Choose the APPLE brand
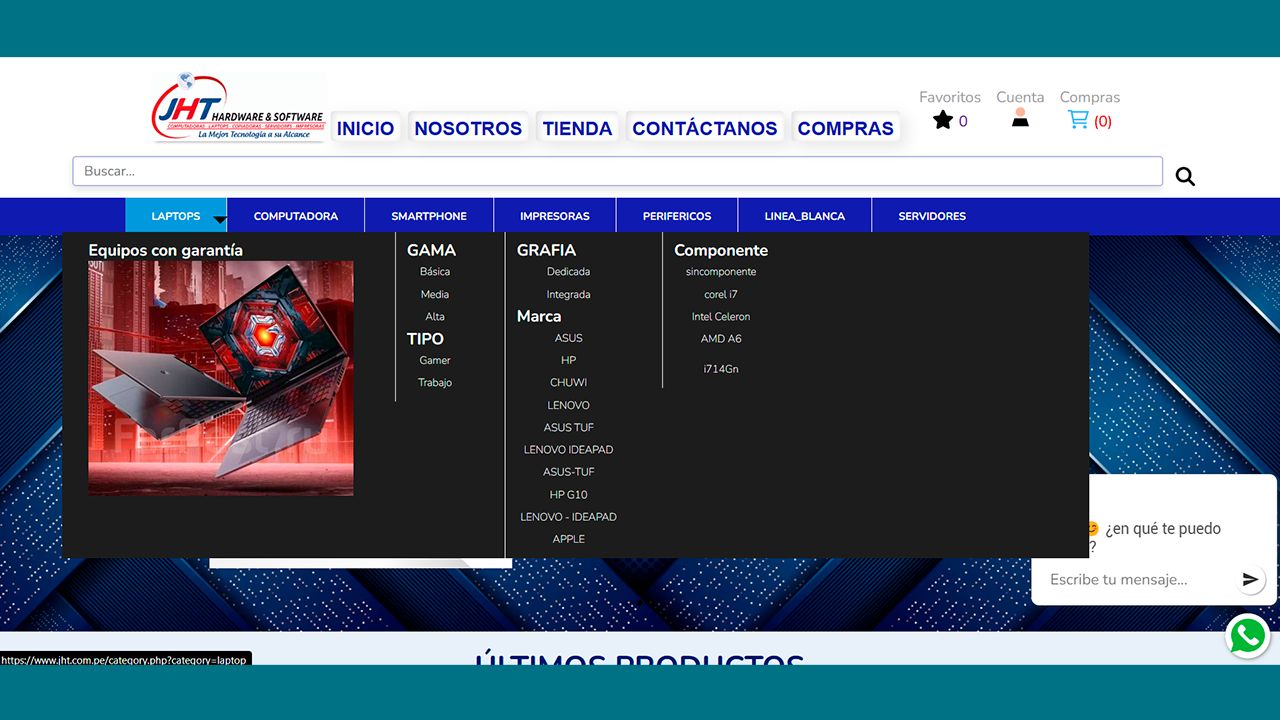 click(569, 539)
